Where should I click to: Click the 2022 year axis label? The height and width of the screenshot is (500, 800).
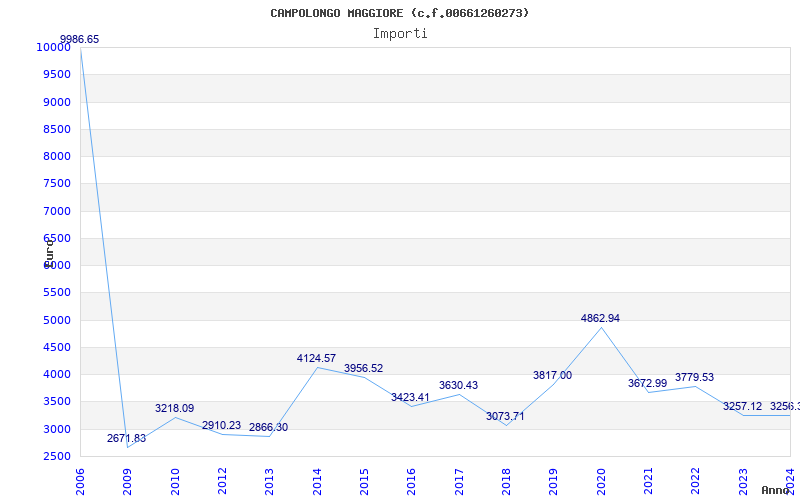695,482
